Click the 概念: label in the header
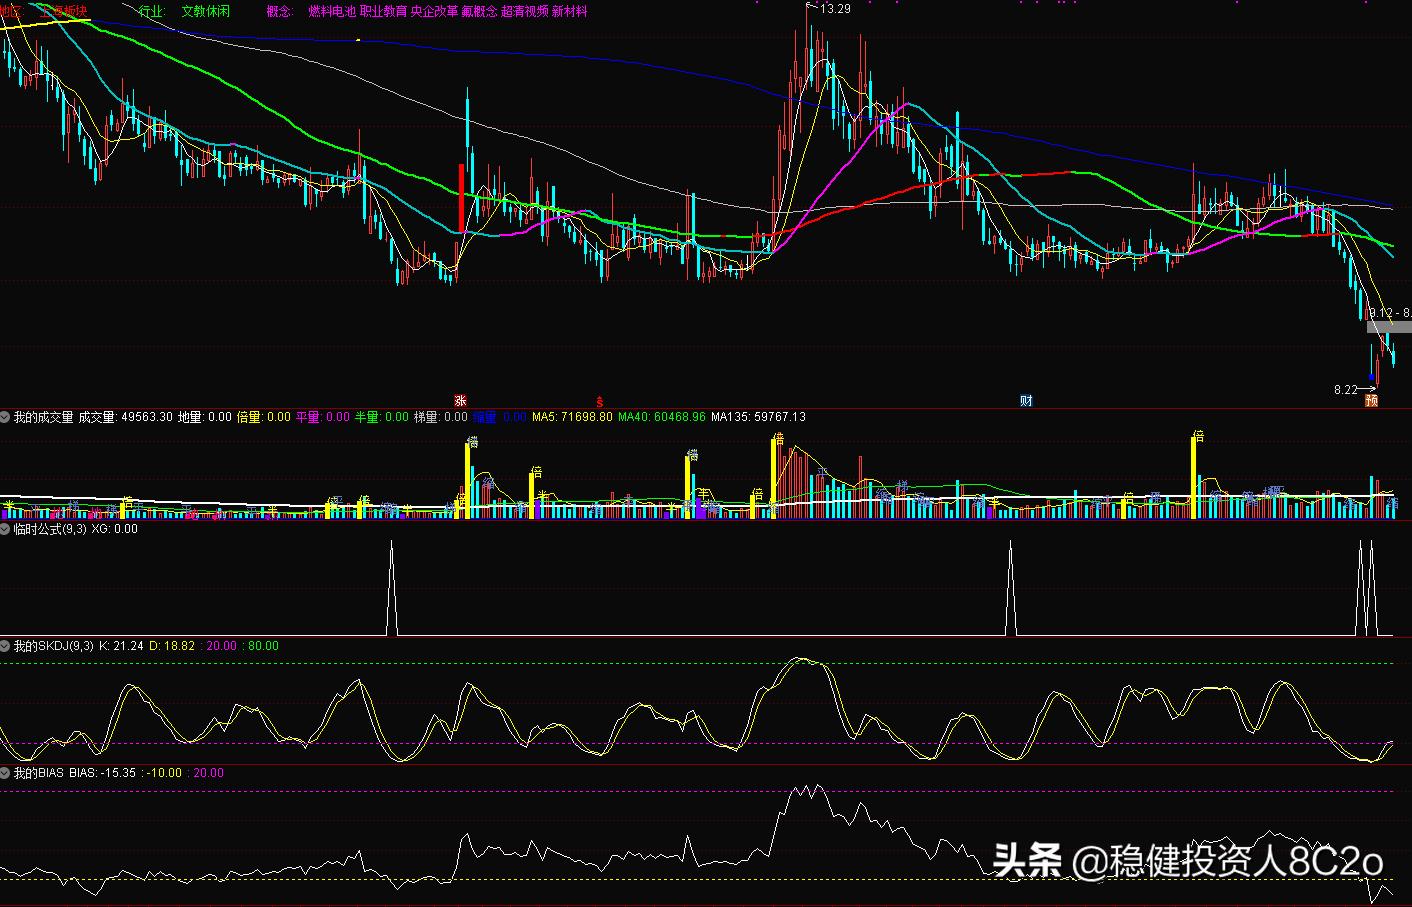Viewport: 1412px width, 907px height. [280, 12]
